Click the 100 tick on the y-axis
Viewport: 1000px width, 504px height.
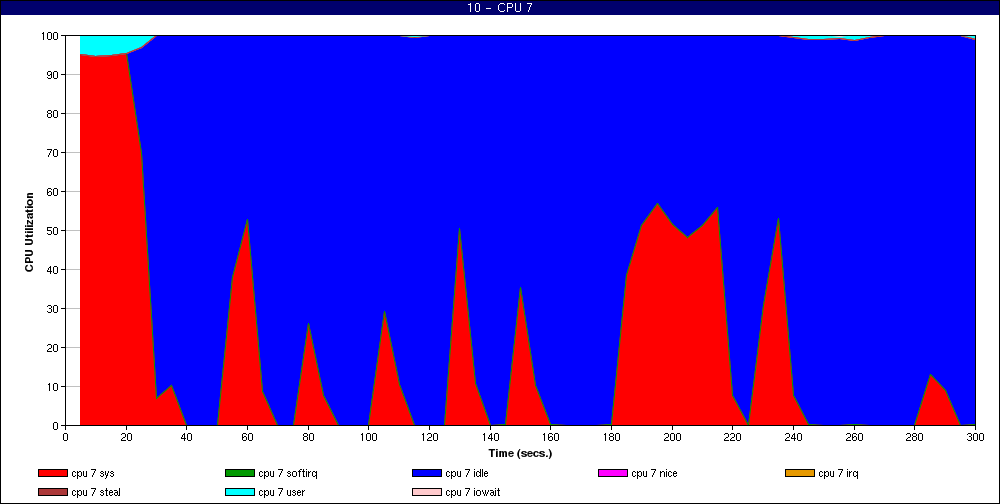[x=50, y=36]
